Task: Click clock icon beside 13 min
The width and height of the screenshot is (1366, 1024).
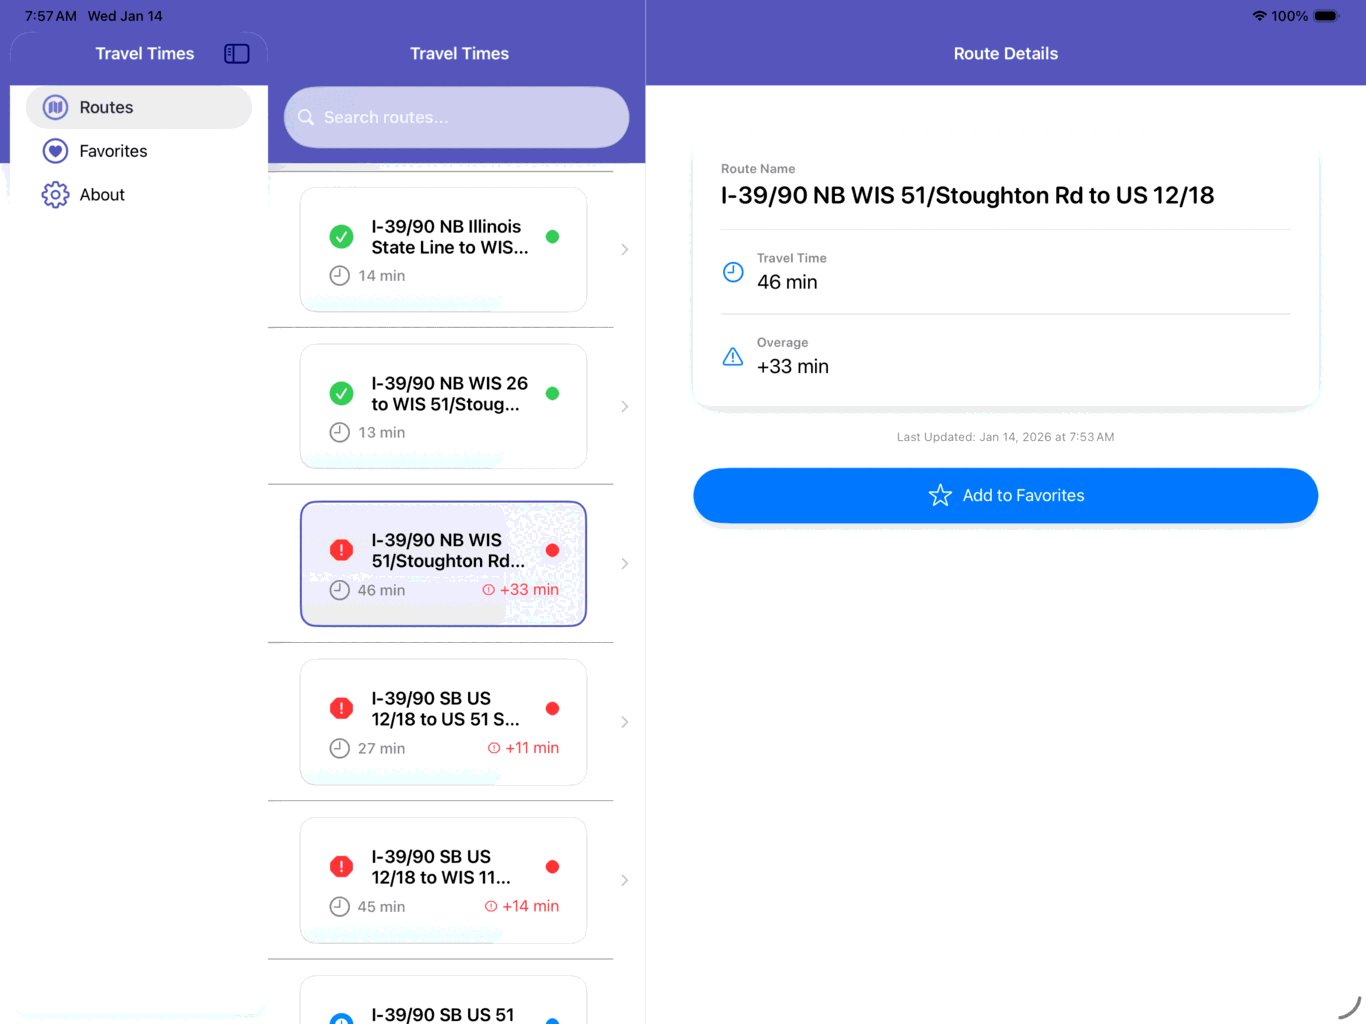Action: pos(340,433)
